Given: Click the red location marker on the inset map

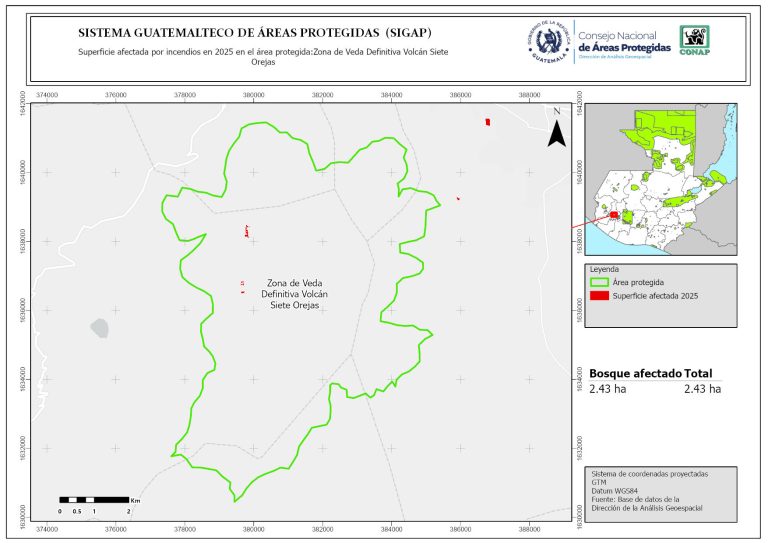Looking at the screenshot, I should [x=611, y=214].
